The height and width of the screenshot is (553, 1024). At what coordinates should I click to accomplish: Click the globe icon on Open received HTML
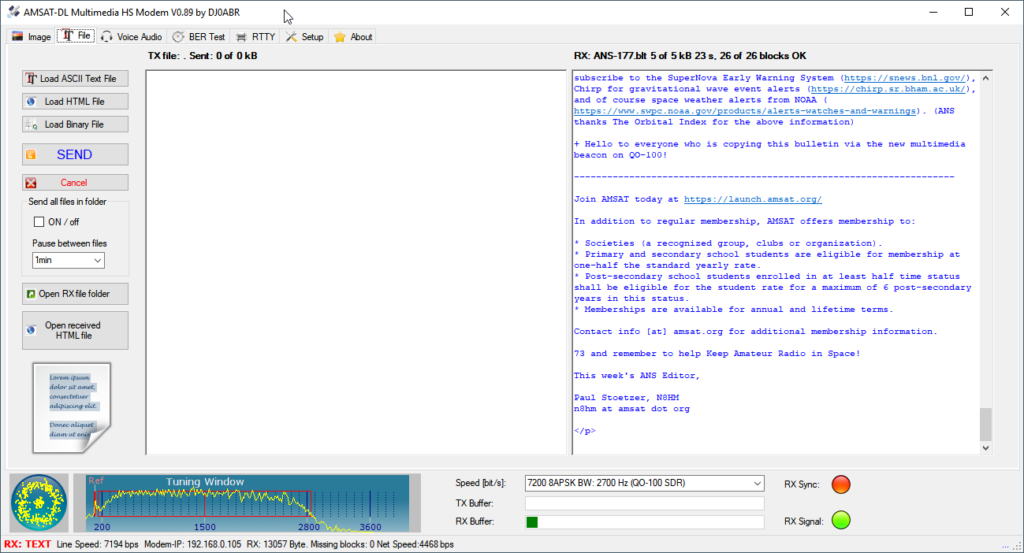31,330
